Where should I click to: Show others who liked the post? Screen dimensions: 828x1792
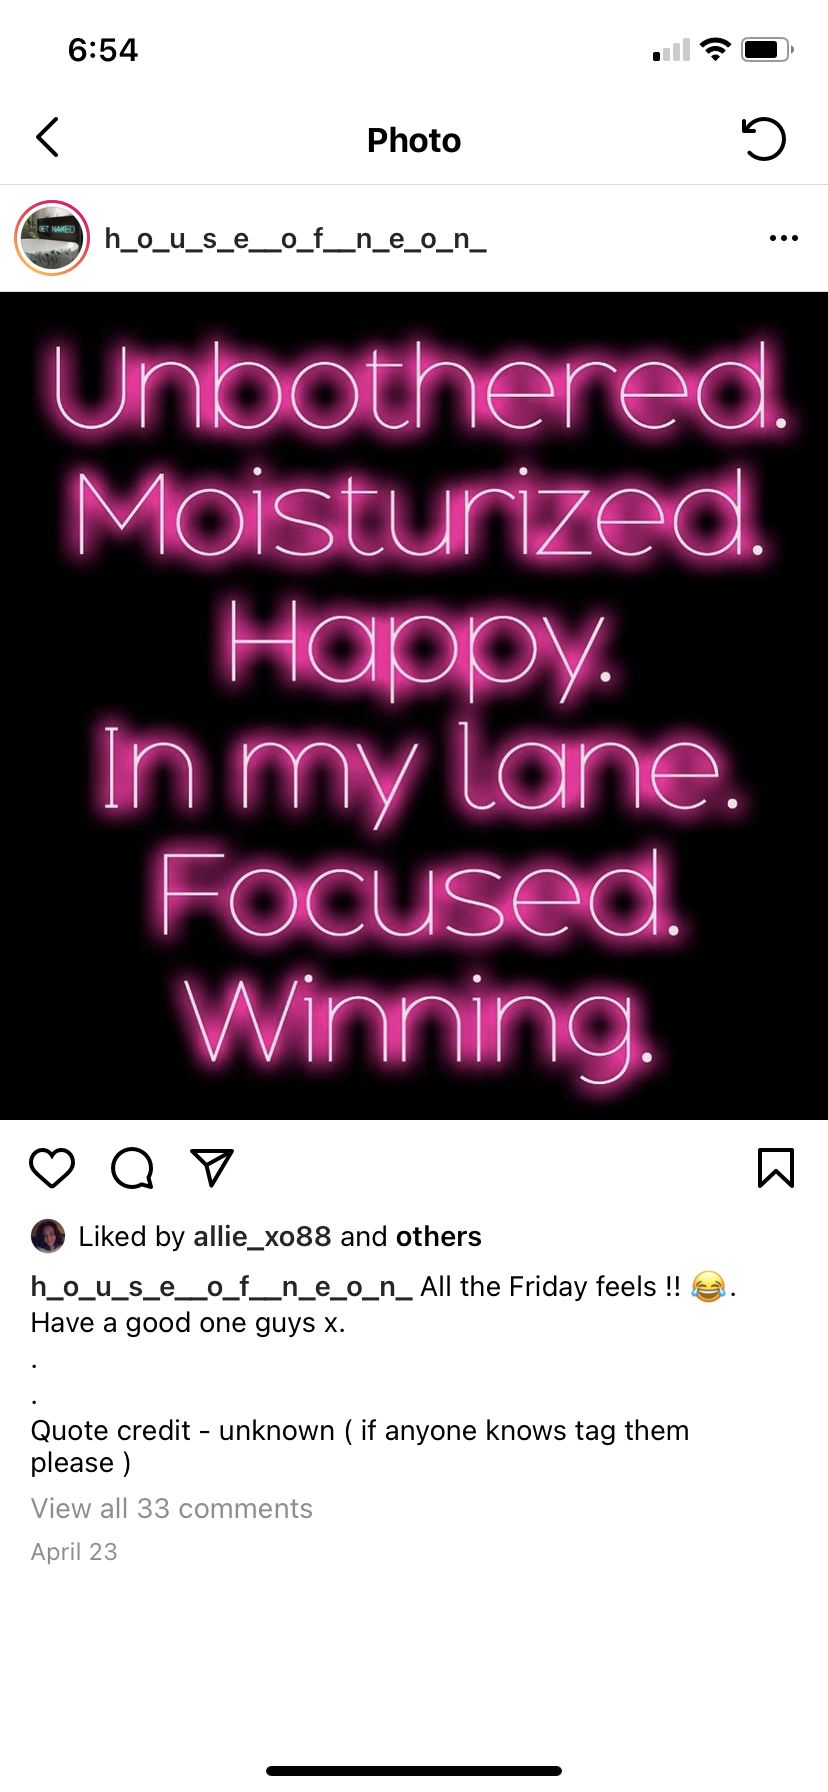439,1237
